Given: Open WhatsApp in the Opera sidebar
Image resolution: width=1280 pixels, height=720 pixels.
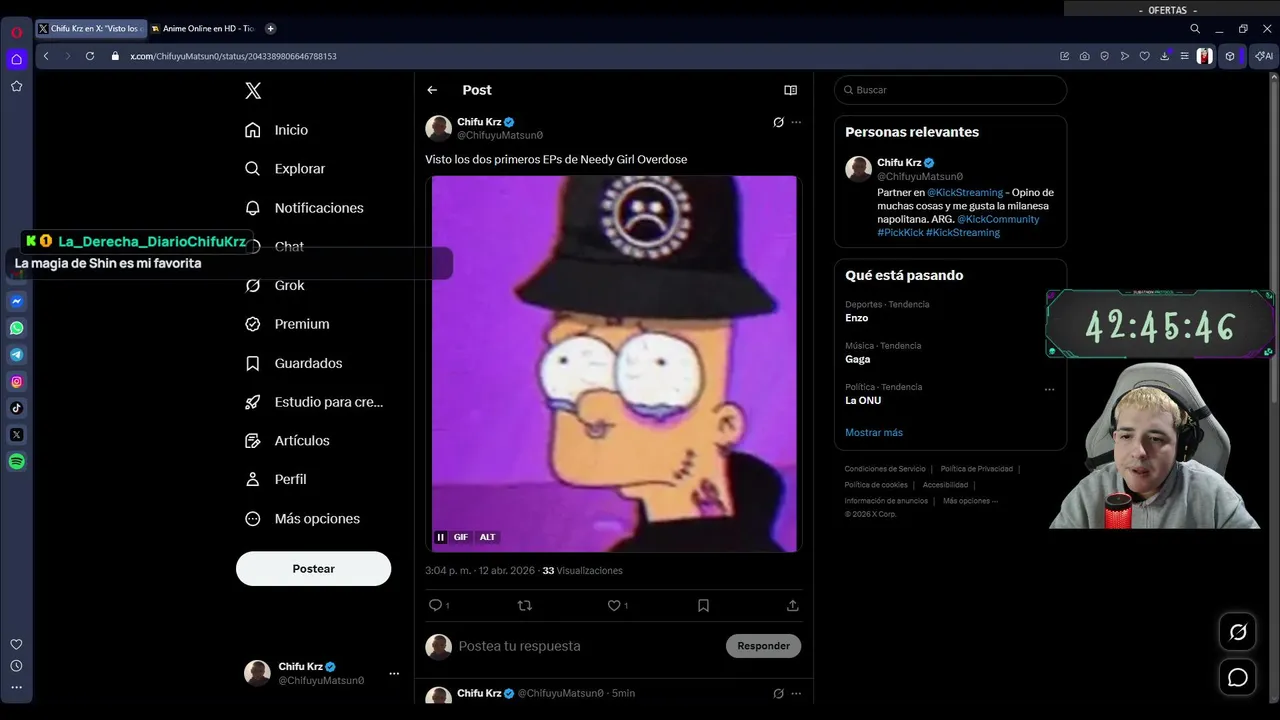Looking at the screenshot, I should [16, 328].
